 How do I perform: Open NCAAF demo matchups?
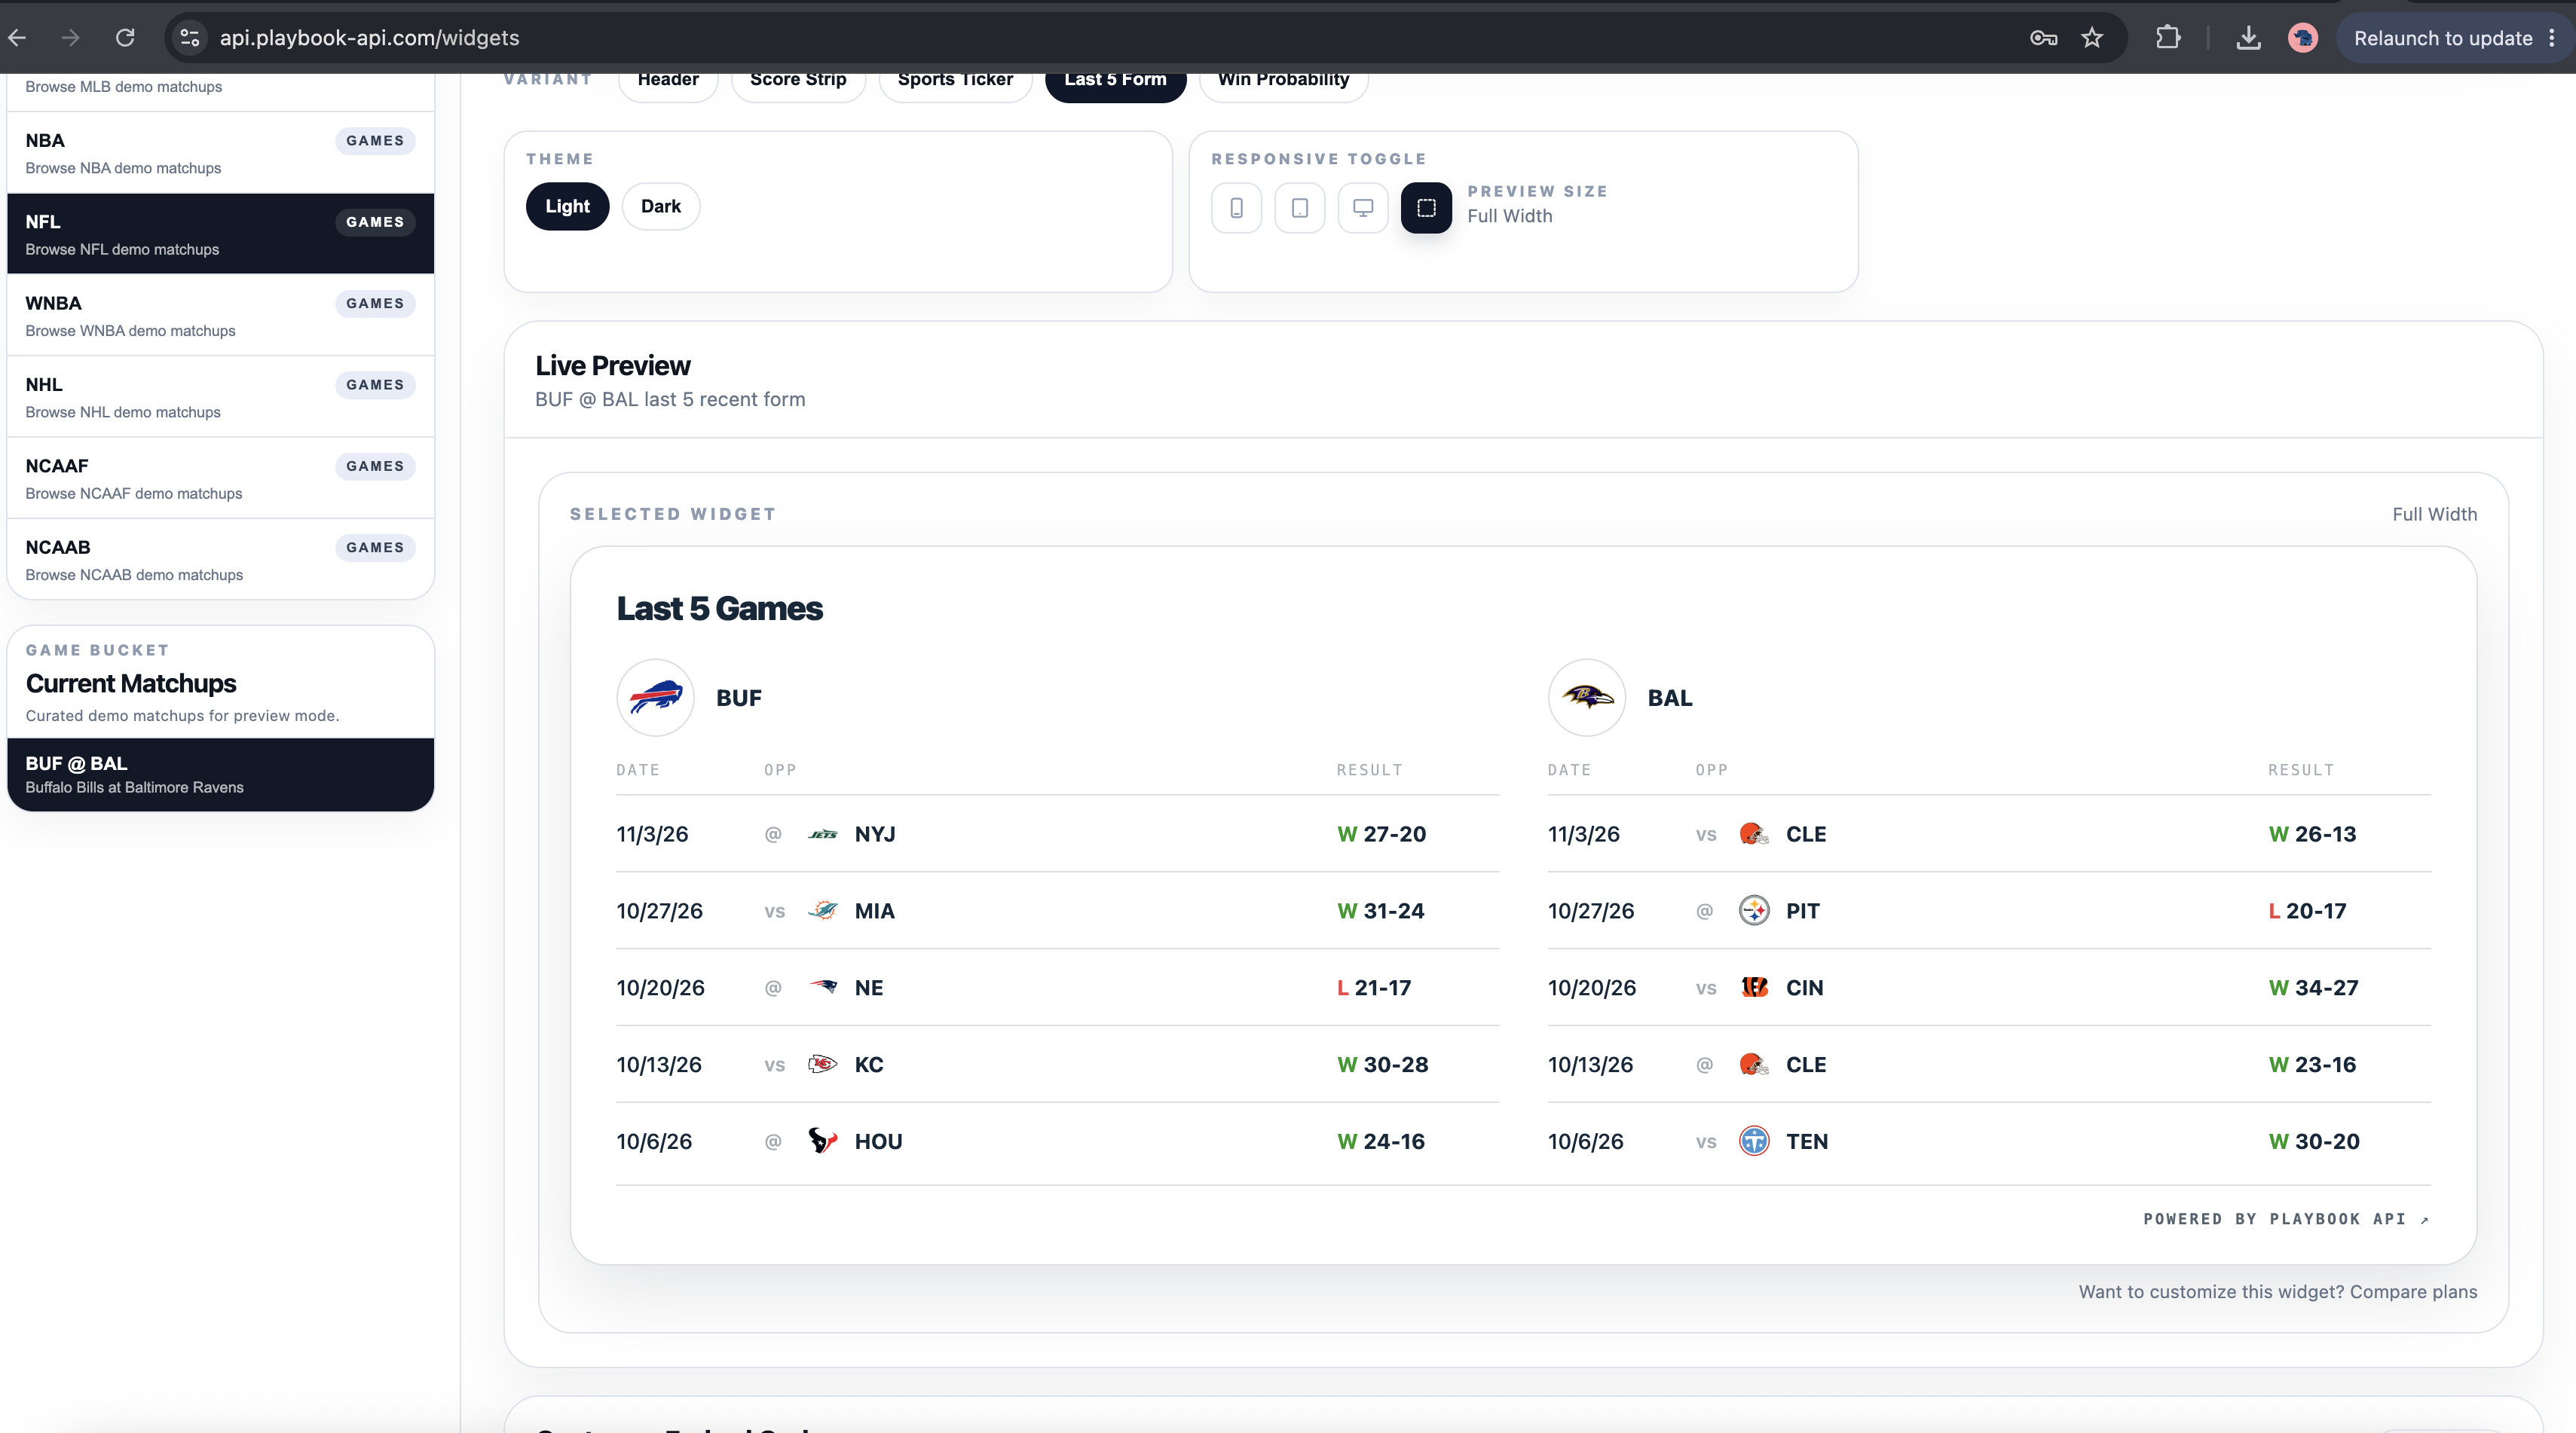[x=220, y=478]
